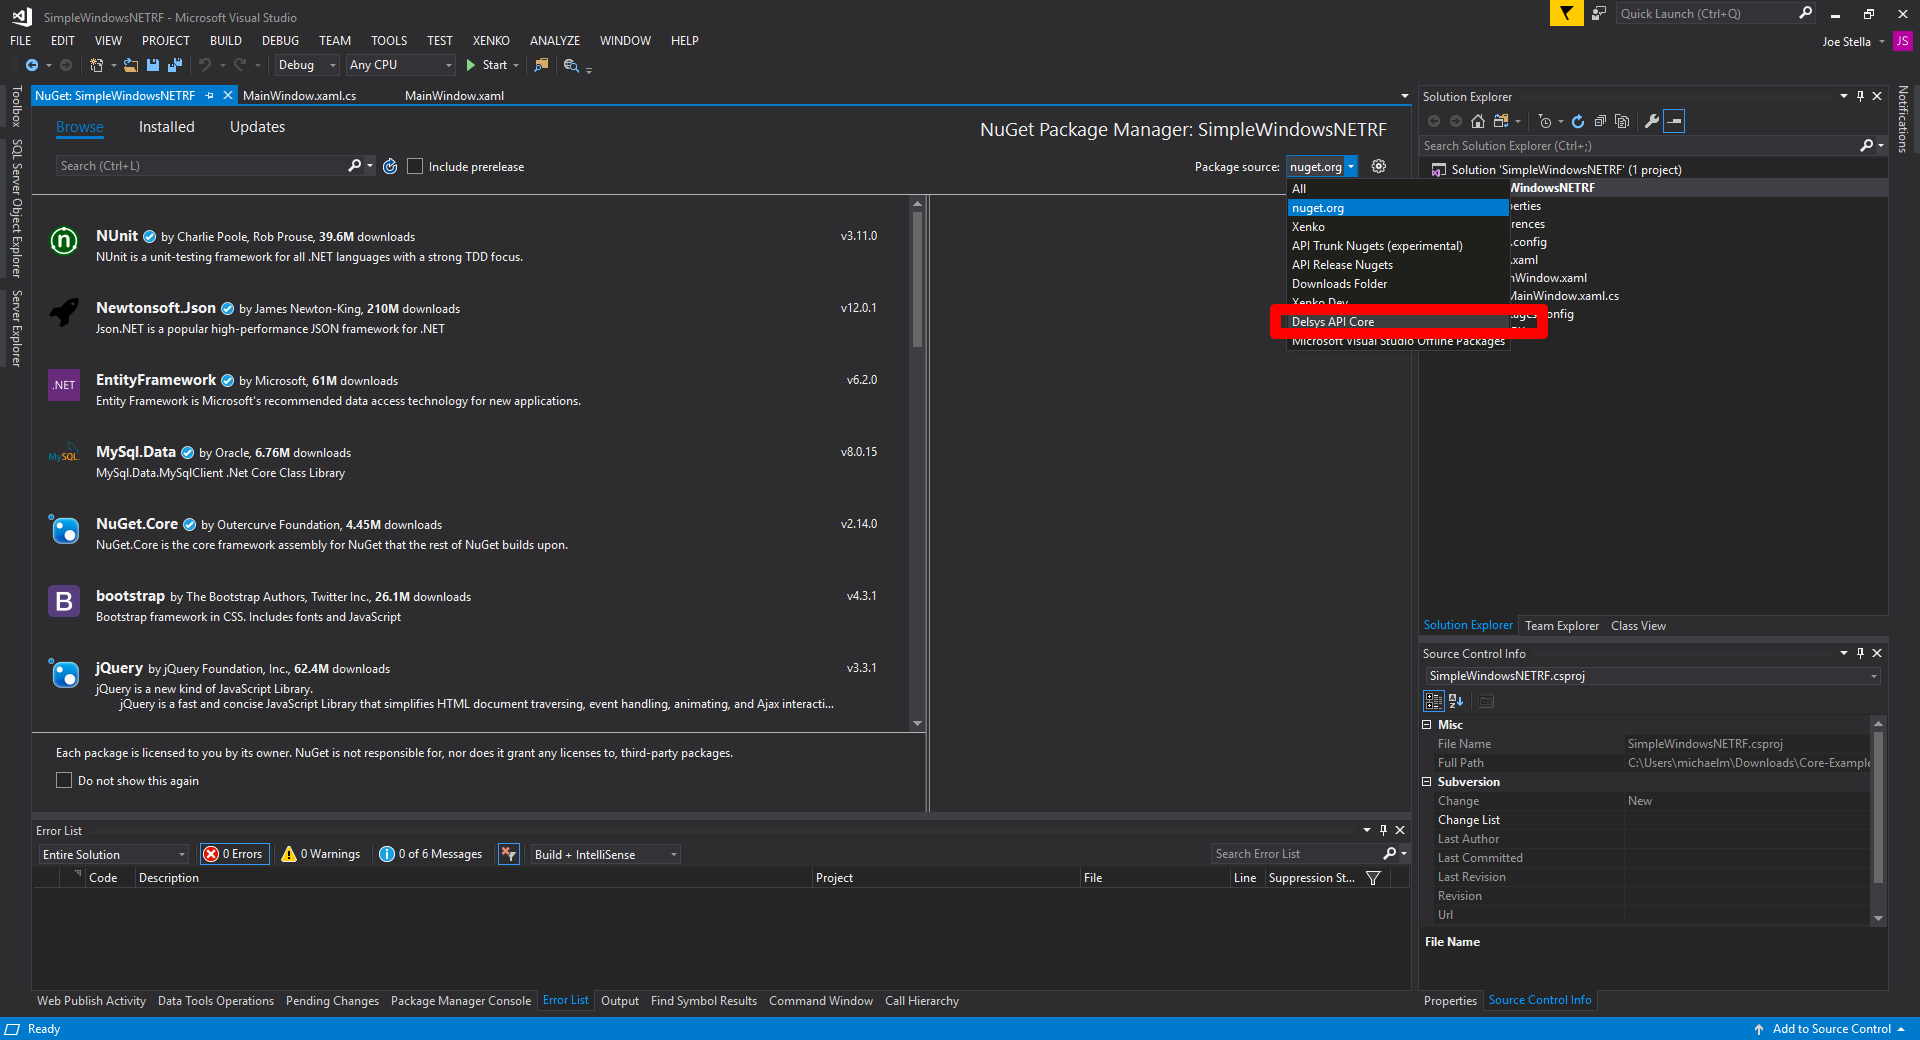Click the NuGet package list scrollbar thumb

tap(917, 280)
